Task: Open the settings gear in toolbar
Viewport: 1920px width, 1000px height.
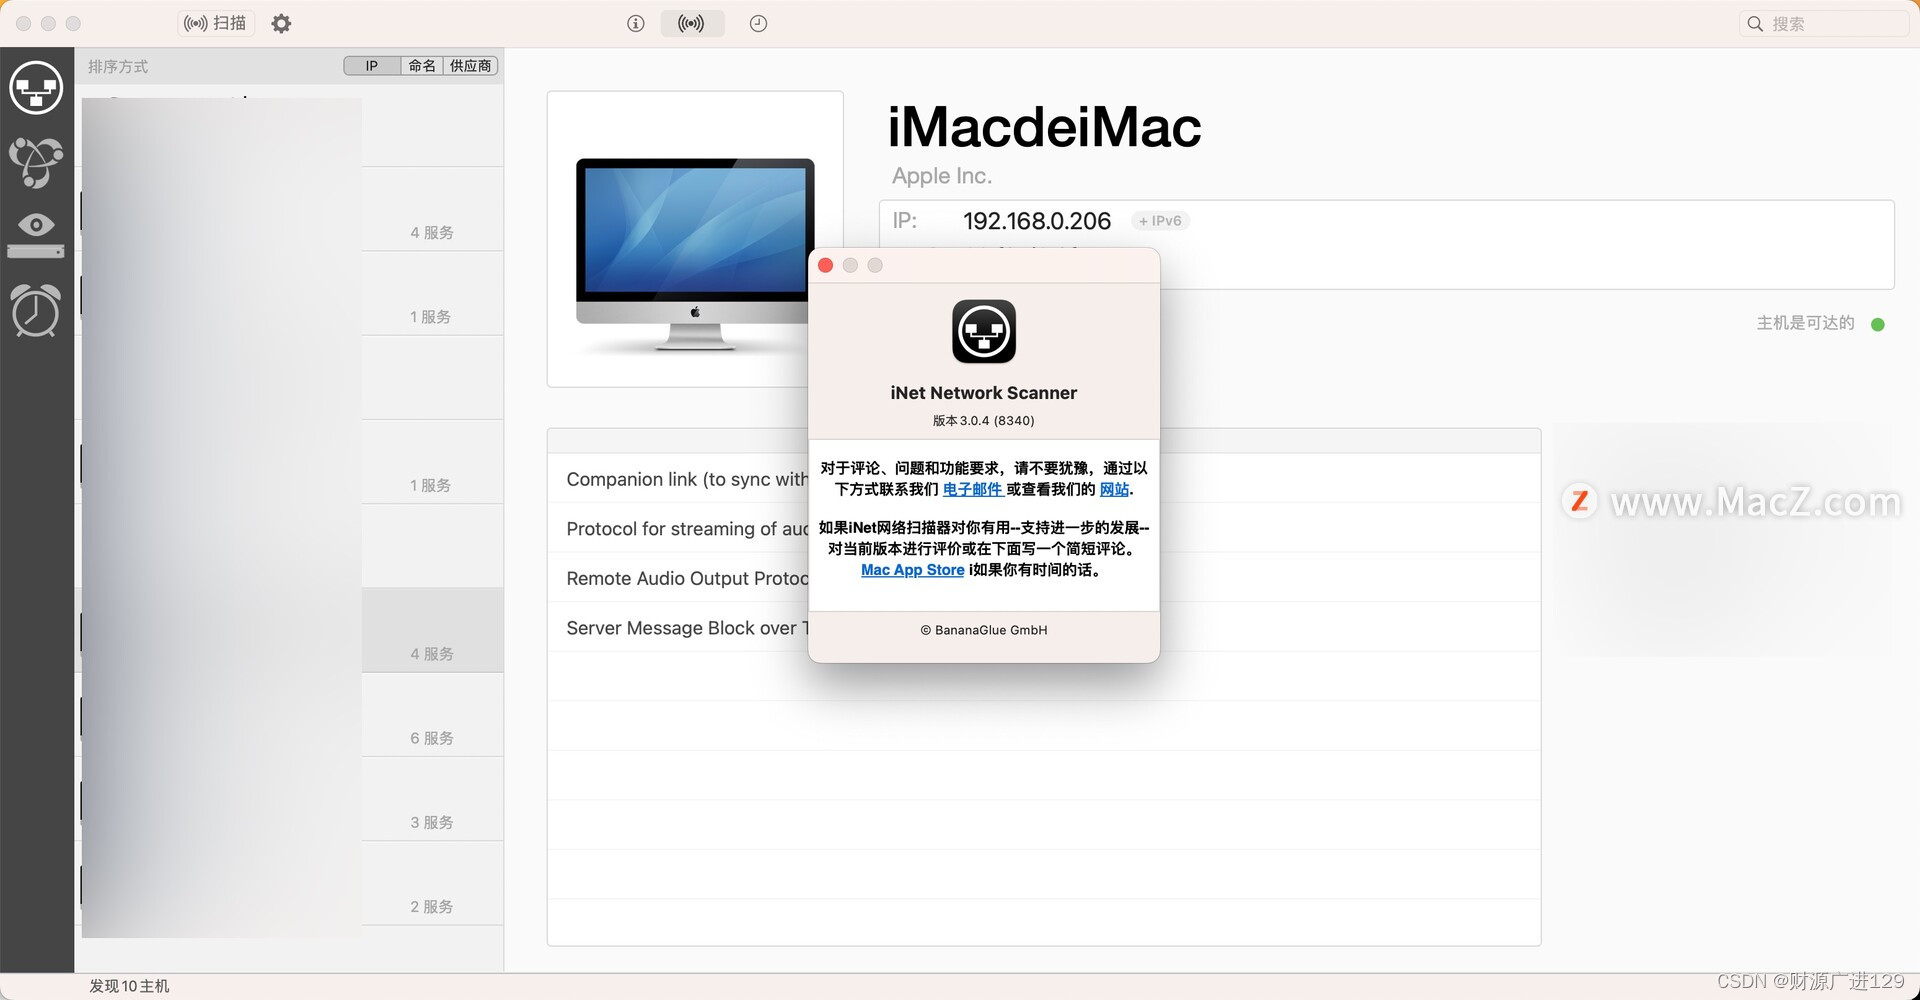Action: 281,23
